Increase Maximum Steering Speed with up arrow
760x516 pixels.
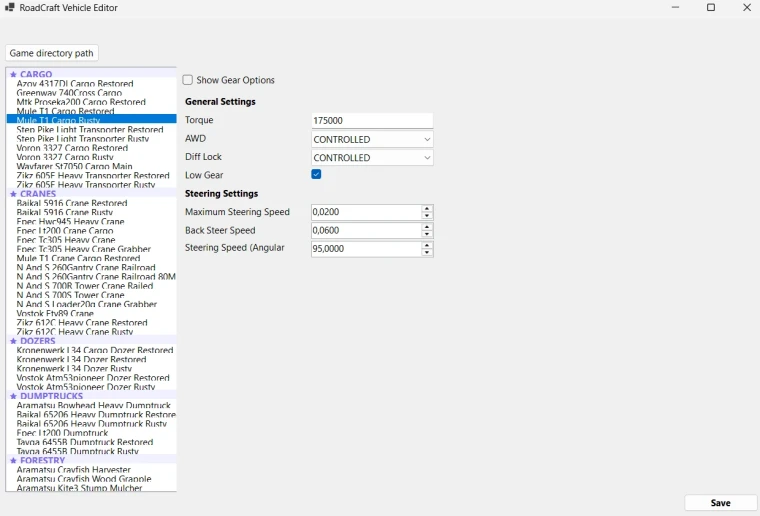tap(427, 209)
